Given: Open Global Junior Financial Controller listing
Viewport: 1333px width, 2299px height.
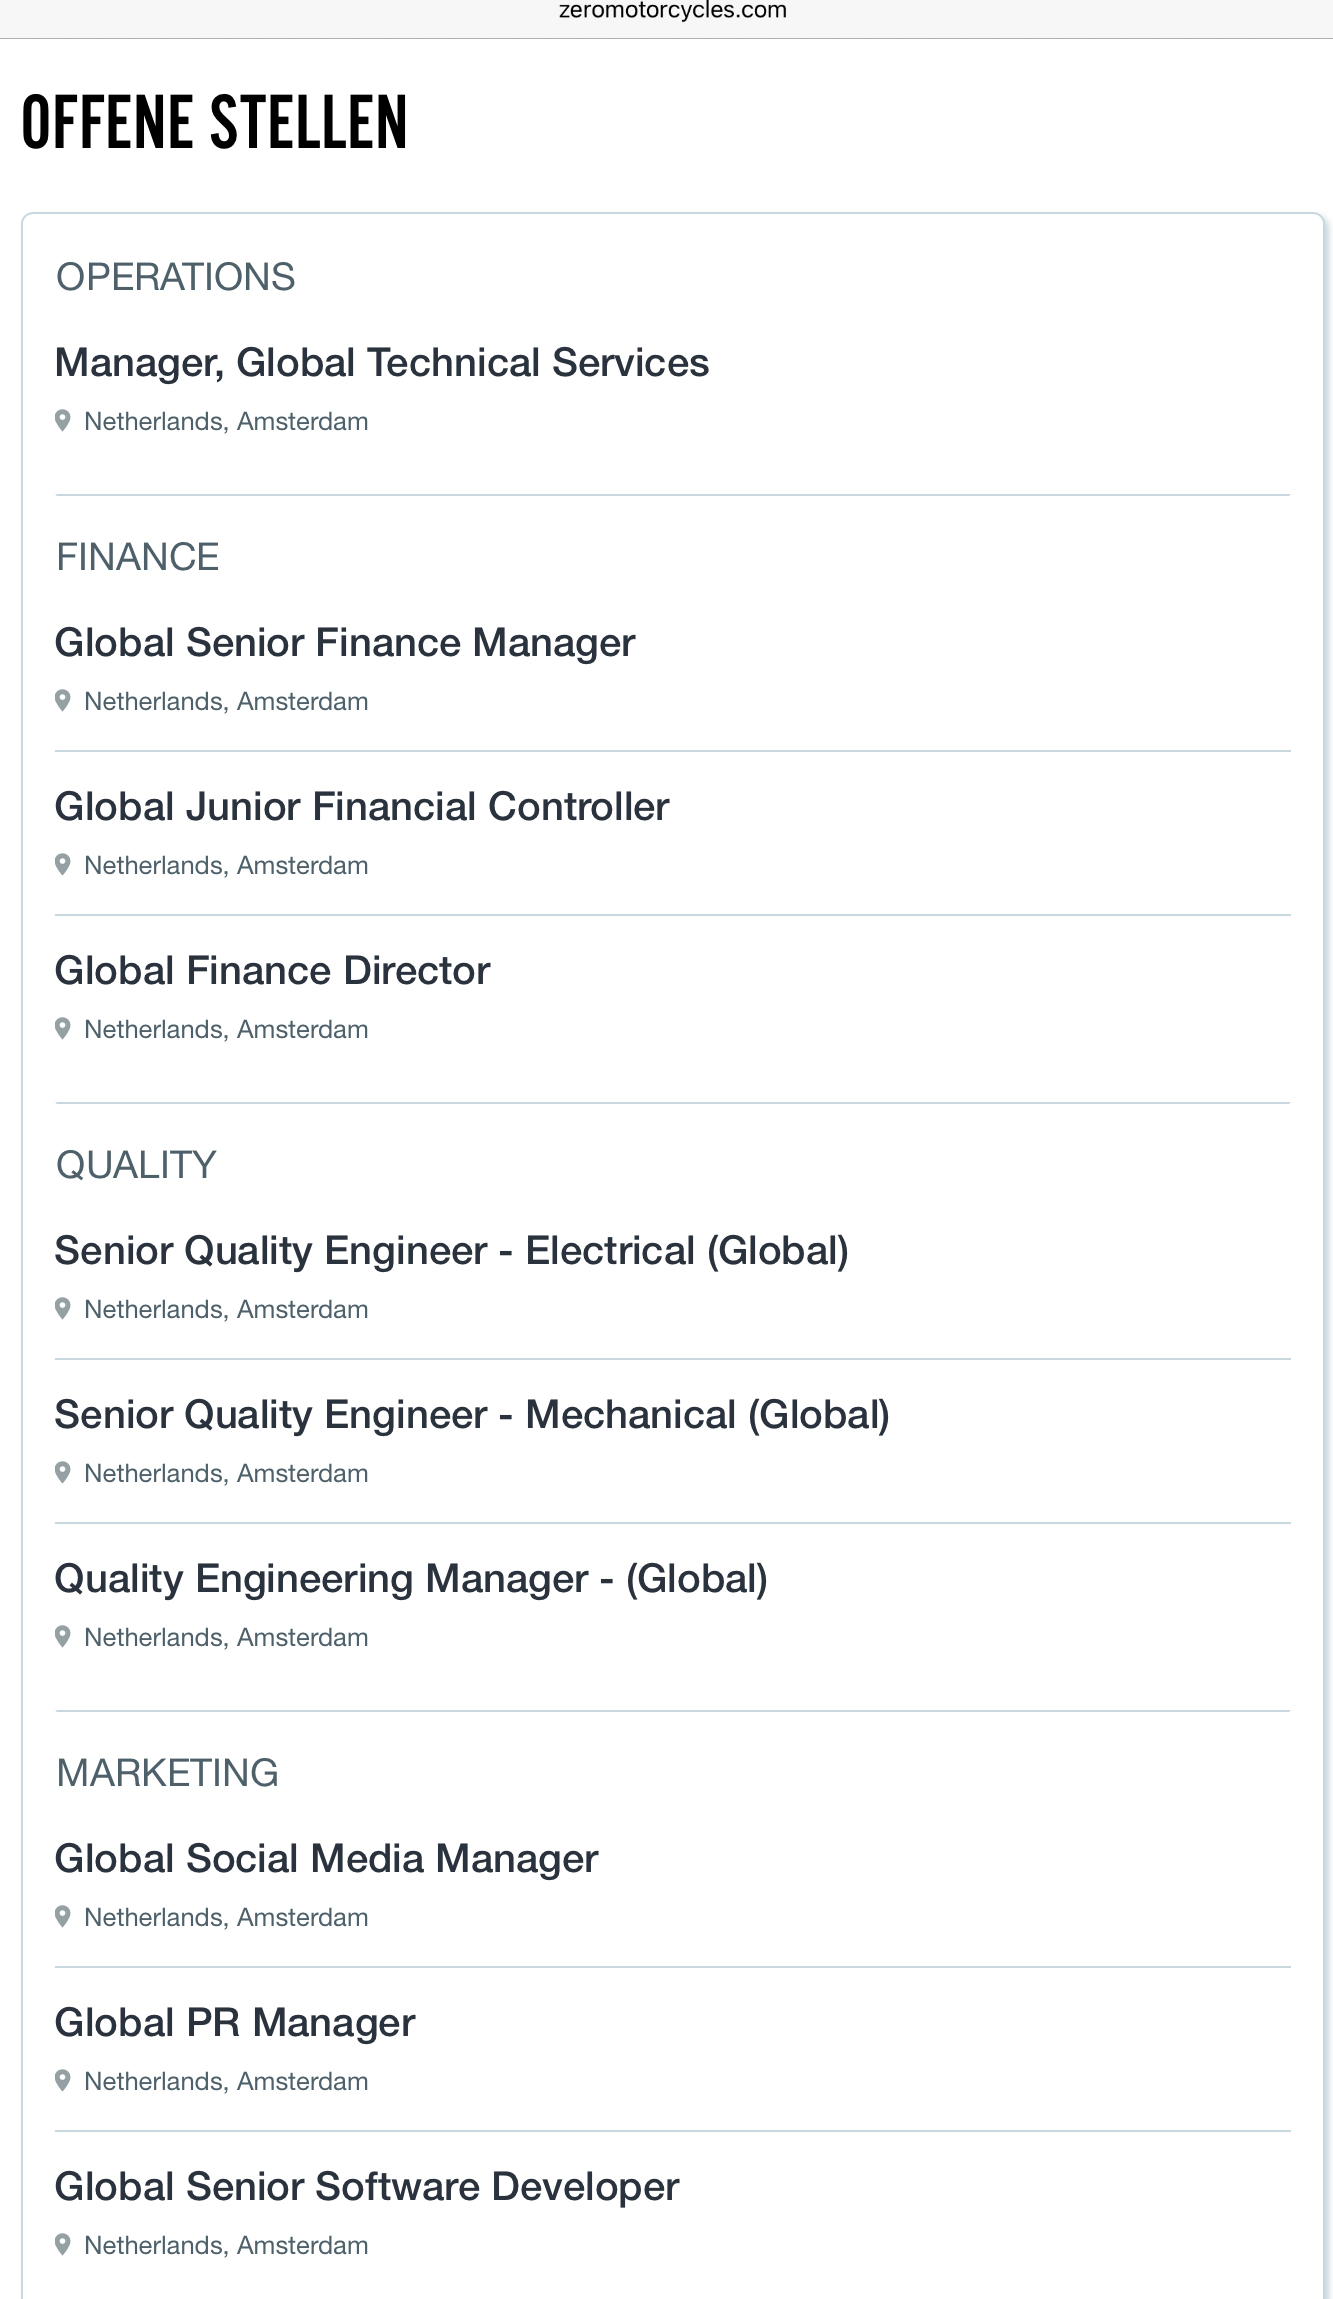Looking at the screenshot, I should coord(361,807).
